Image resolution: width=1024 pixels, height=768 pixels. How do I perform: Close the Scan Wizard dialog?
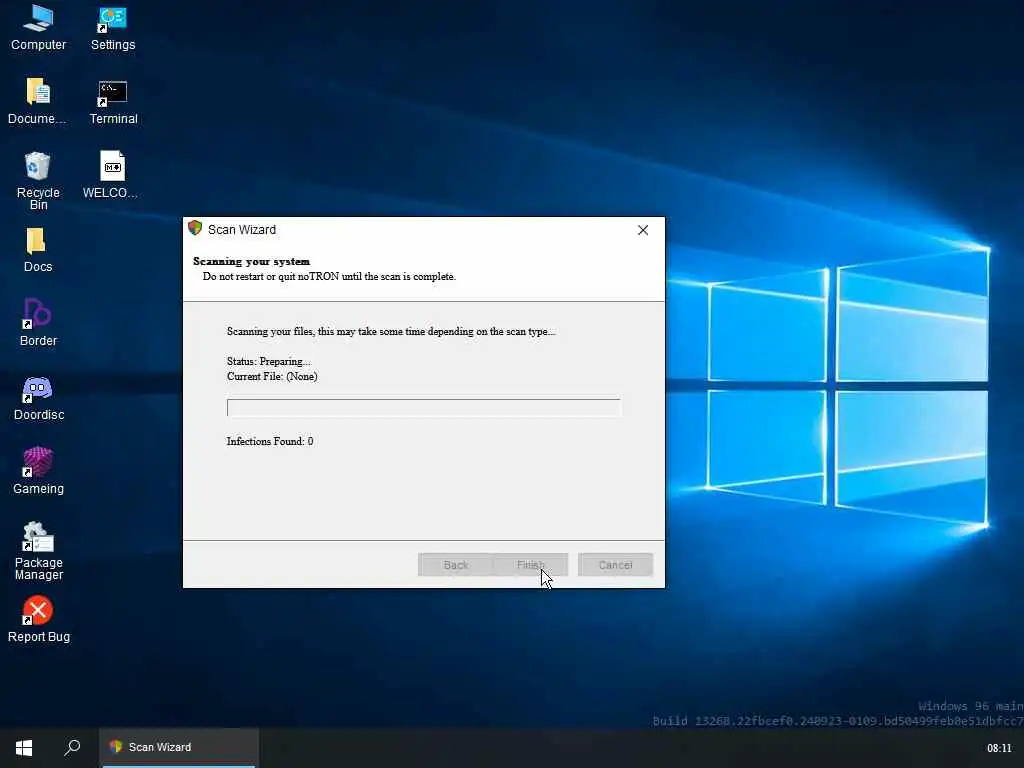(643, 230)
